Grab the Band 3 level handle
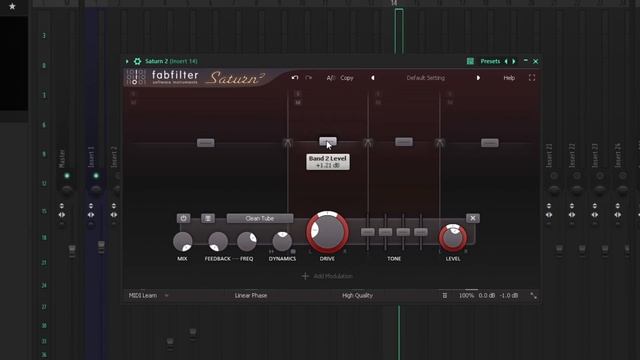 coord(404,142)
